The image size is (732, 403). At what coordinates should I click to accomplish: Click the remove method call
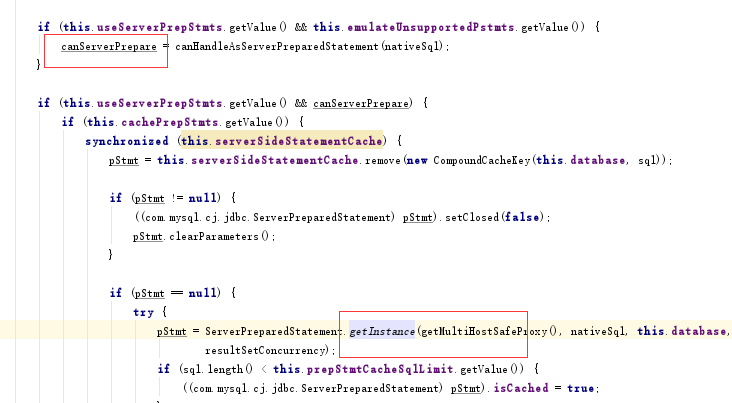coord(383,160)
